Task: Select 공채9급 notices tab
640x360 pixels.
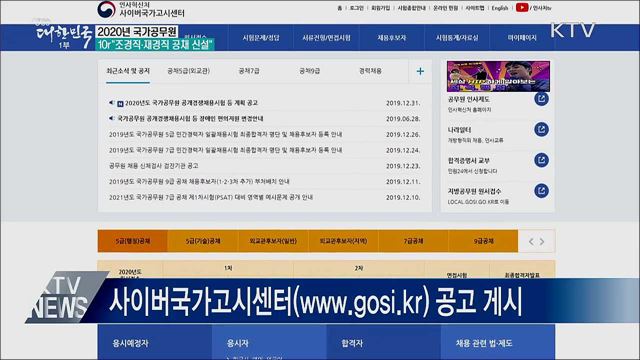Action: (x=309, y=71)
